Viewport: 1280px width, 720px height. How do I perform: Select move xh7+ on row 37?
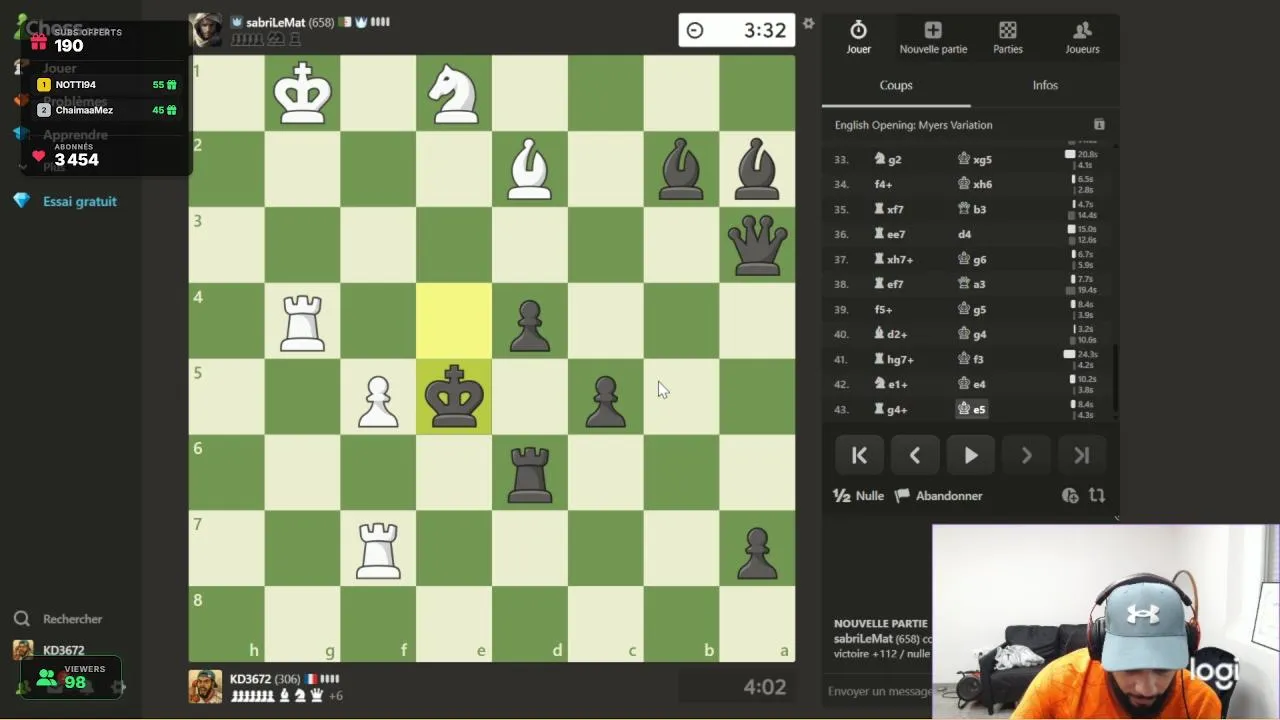893,259
